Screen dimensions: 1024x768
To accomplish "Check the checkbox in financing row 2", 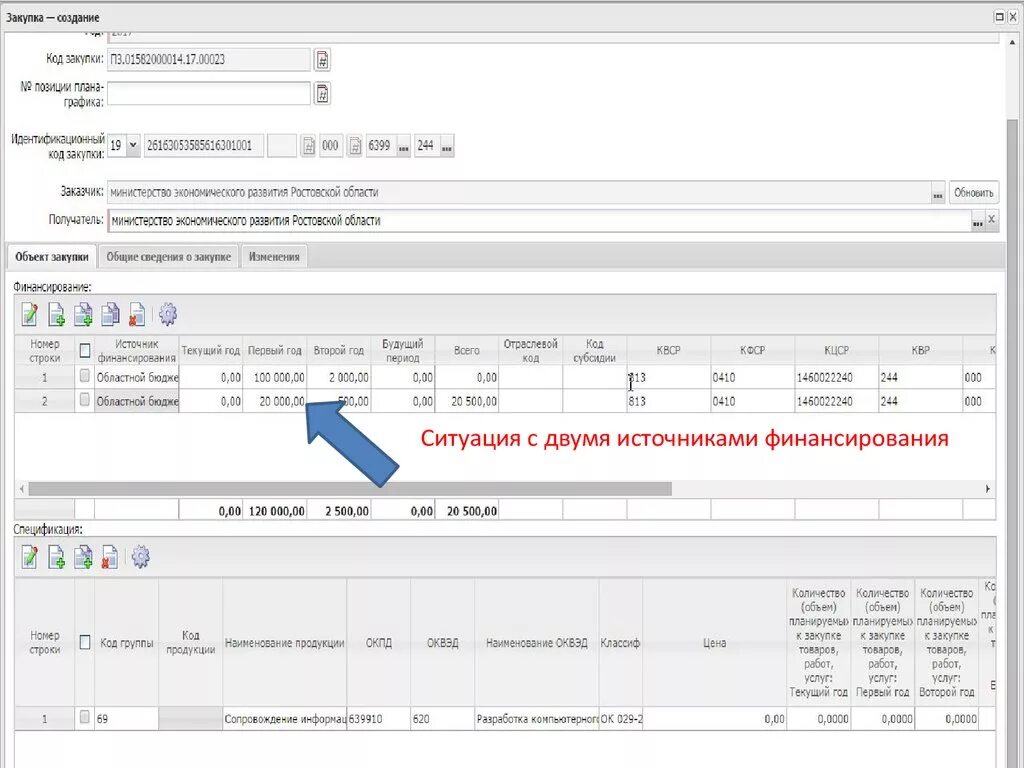I will coord(84,399).
